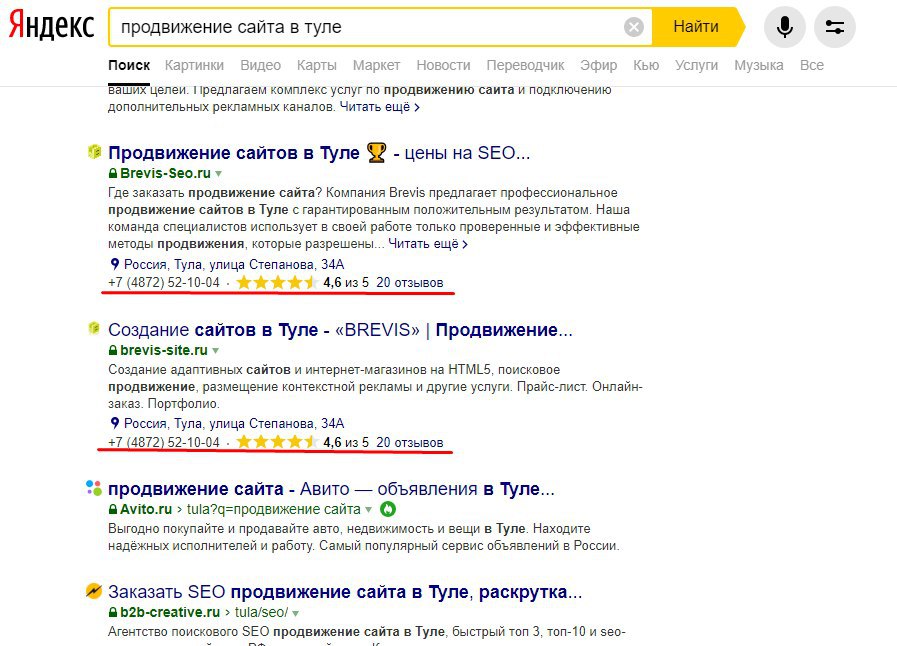Click the star rating in the brevis-site result
This screenshot has width=897, height=646.
pyautogui.click(x=277, y=442)
